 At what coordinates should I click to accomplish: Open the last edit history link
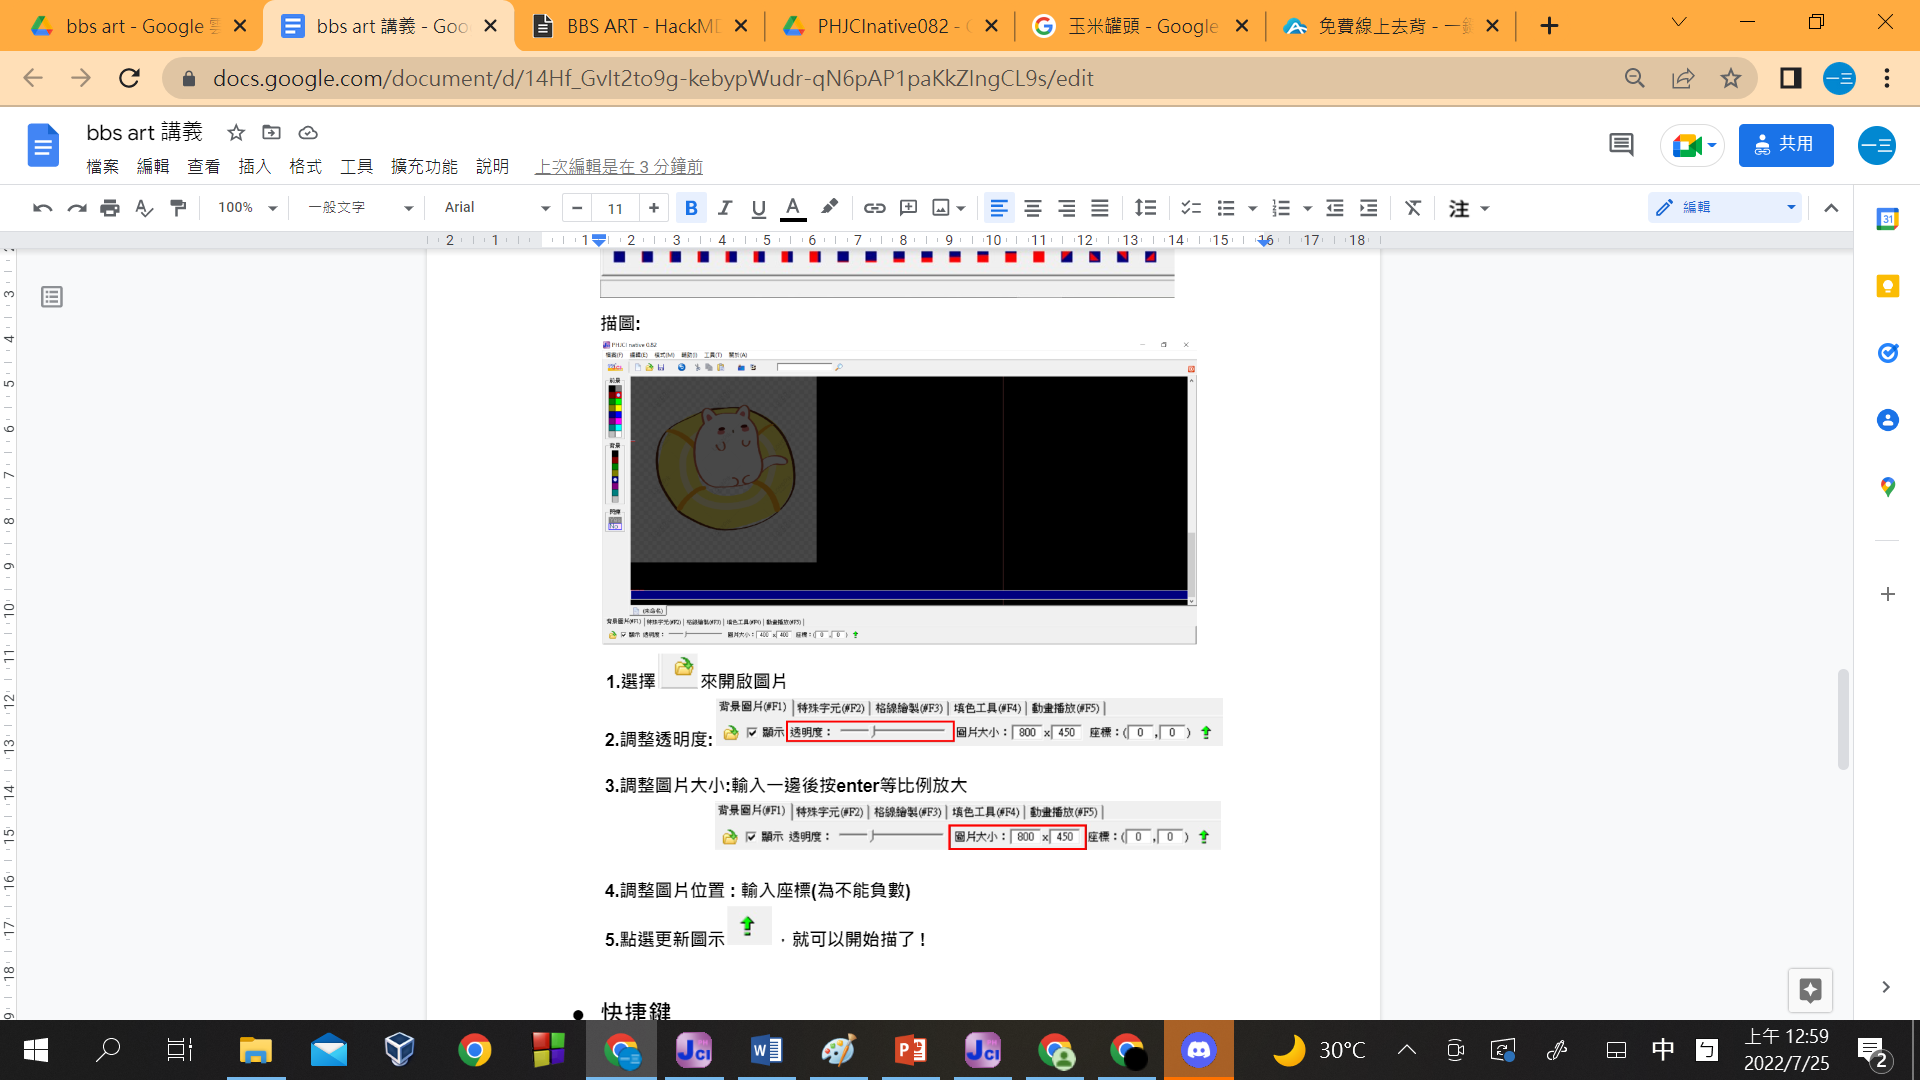point(619,166)
